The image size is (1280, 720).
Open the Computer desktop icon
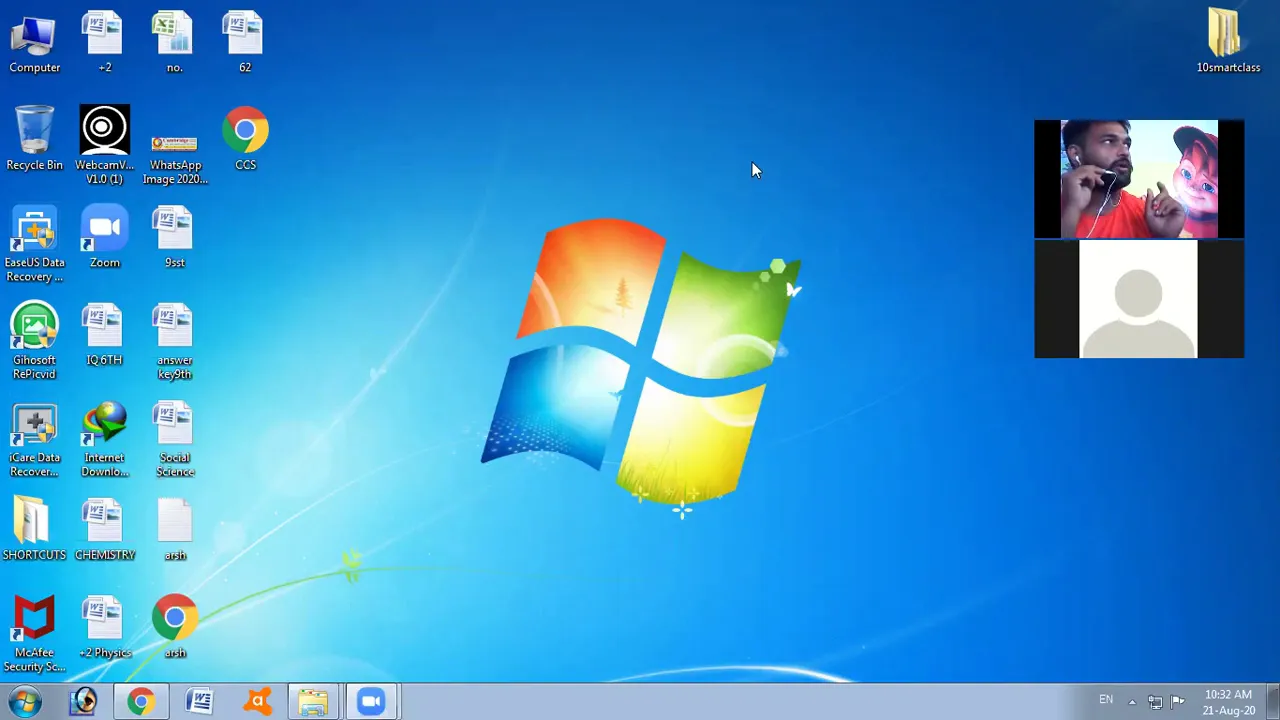tap(34, 43)
